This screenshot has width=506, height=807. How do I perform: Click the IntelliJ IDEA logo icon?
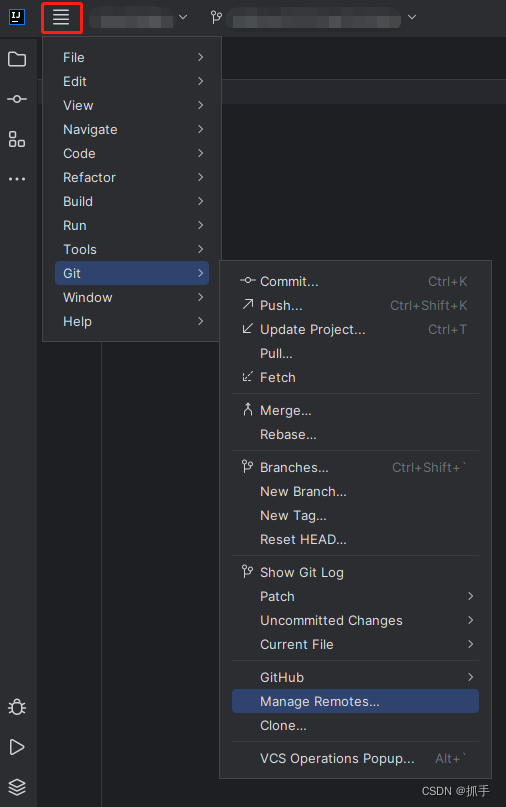point(17,17)
